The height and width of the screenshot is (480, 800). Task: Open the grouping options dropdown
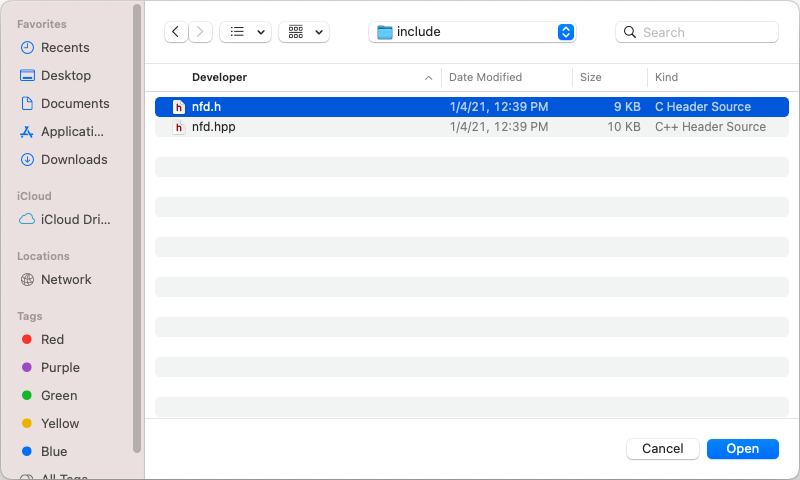click(304, 32)
